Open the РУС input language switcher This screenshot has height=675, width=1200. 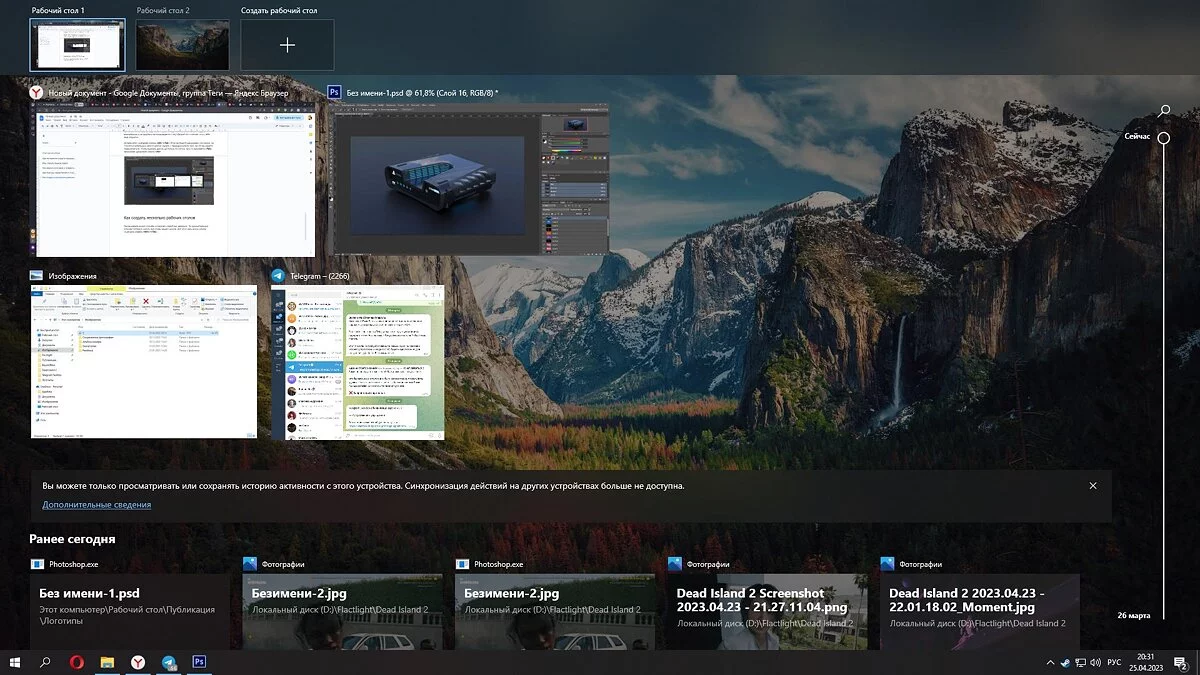pyautogui.click(x=1114, y=662)
